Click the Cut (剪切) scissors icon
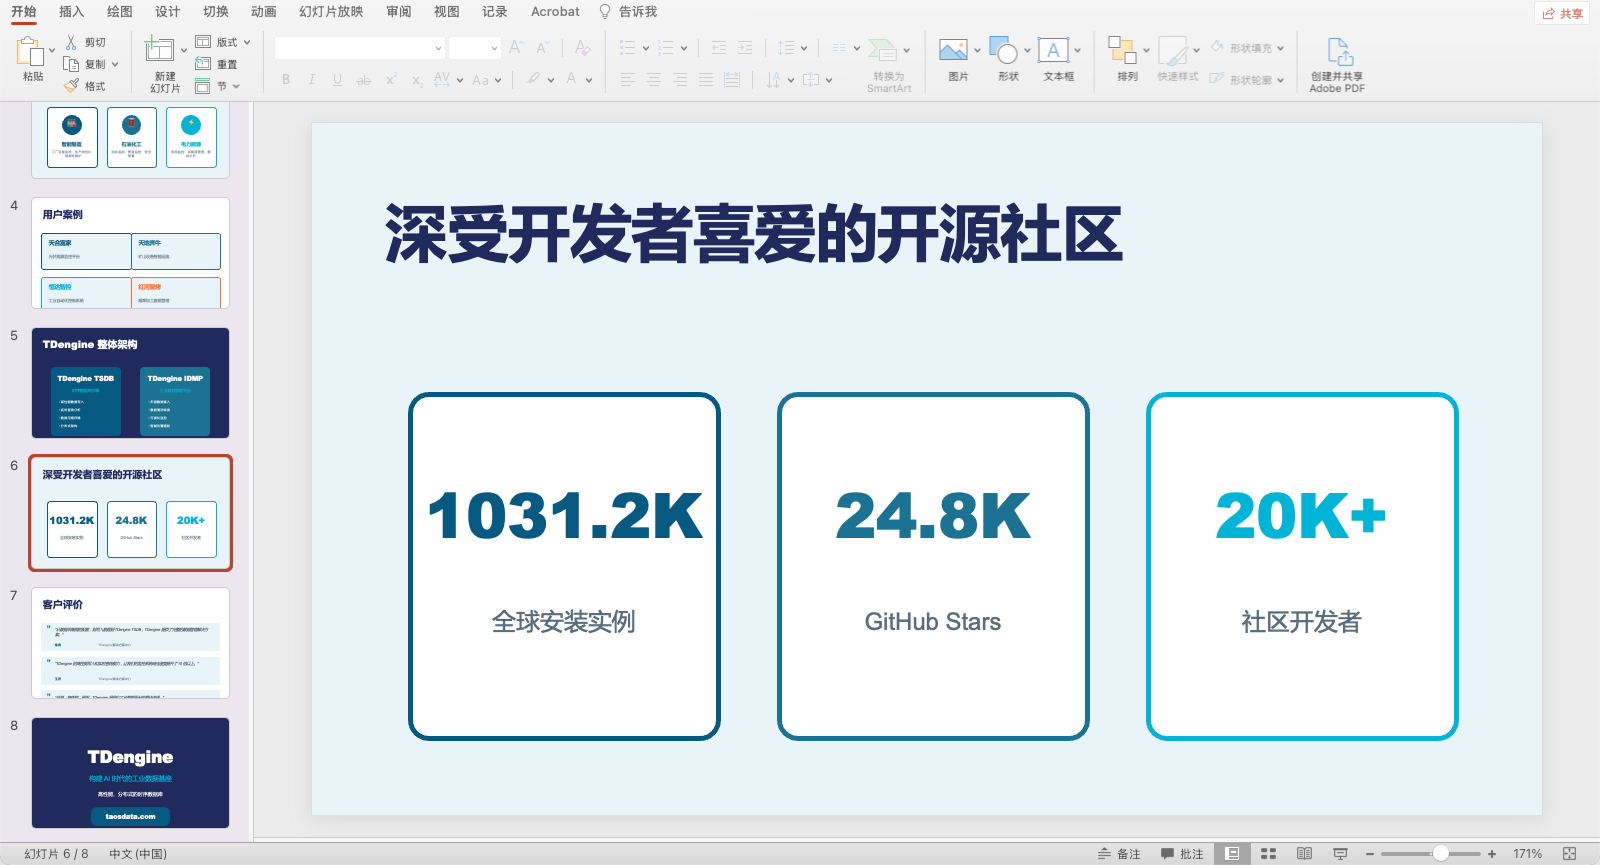1600x865 pixels. coord(71,42)
